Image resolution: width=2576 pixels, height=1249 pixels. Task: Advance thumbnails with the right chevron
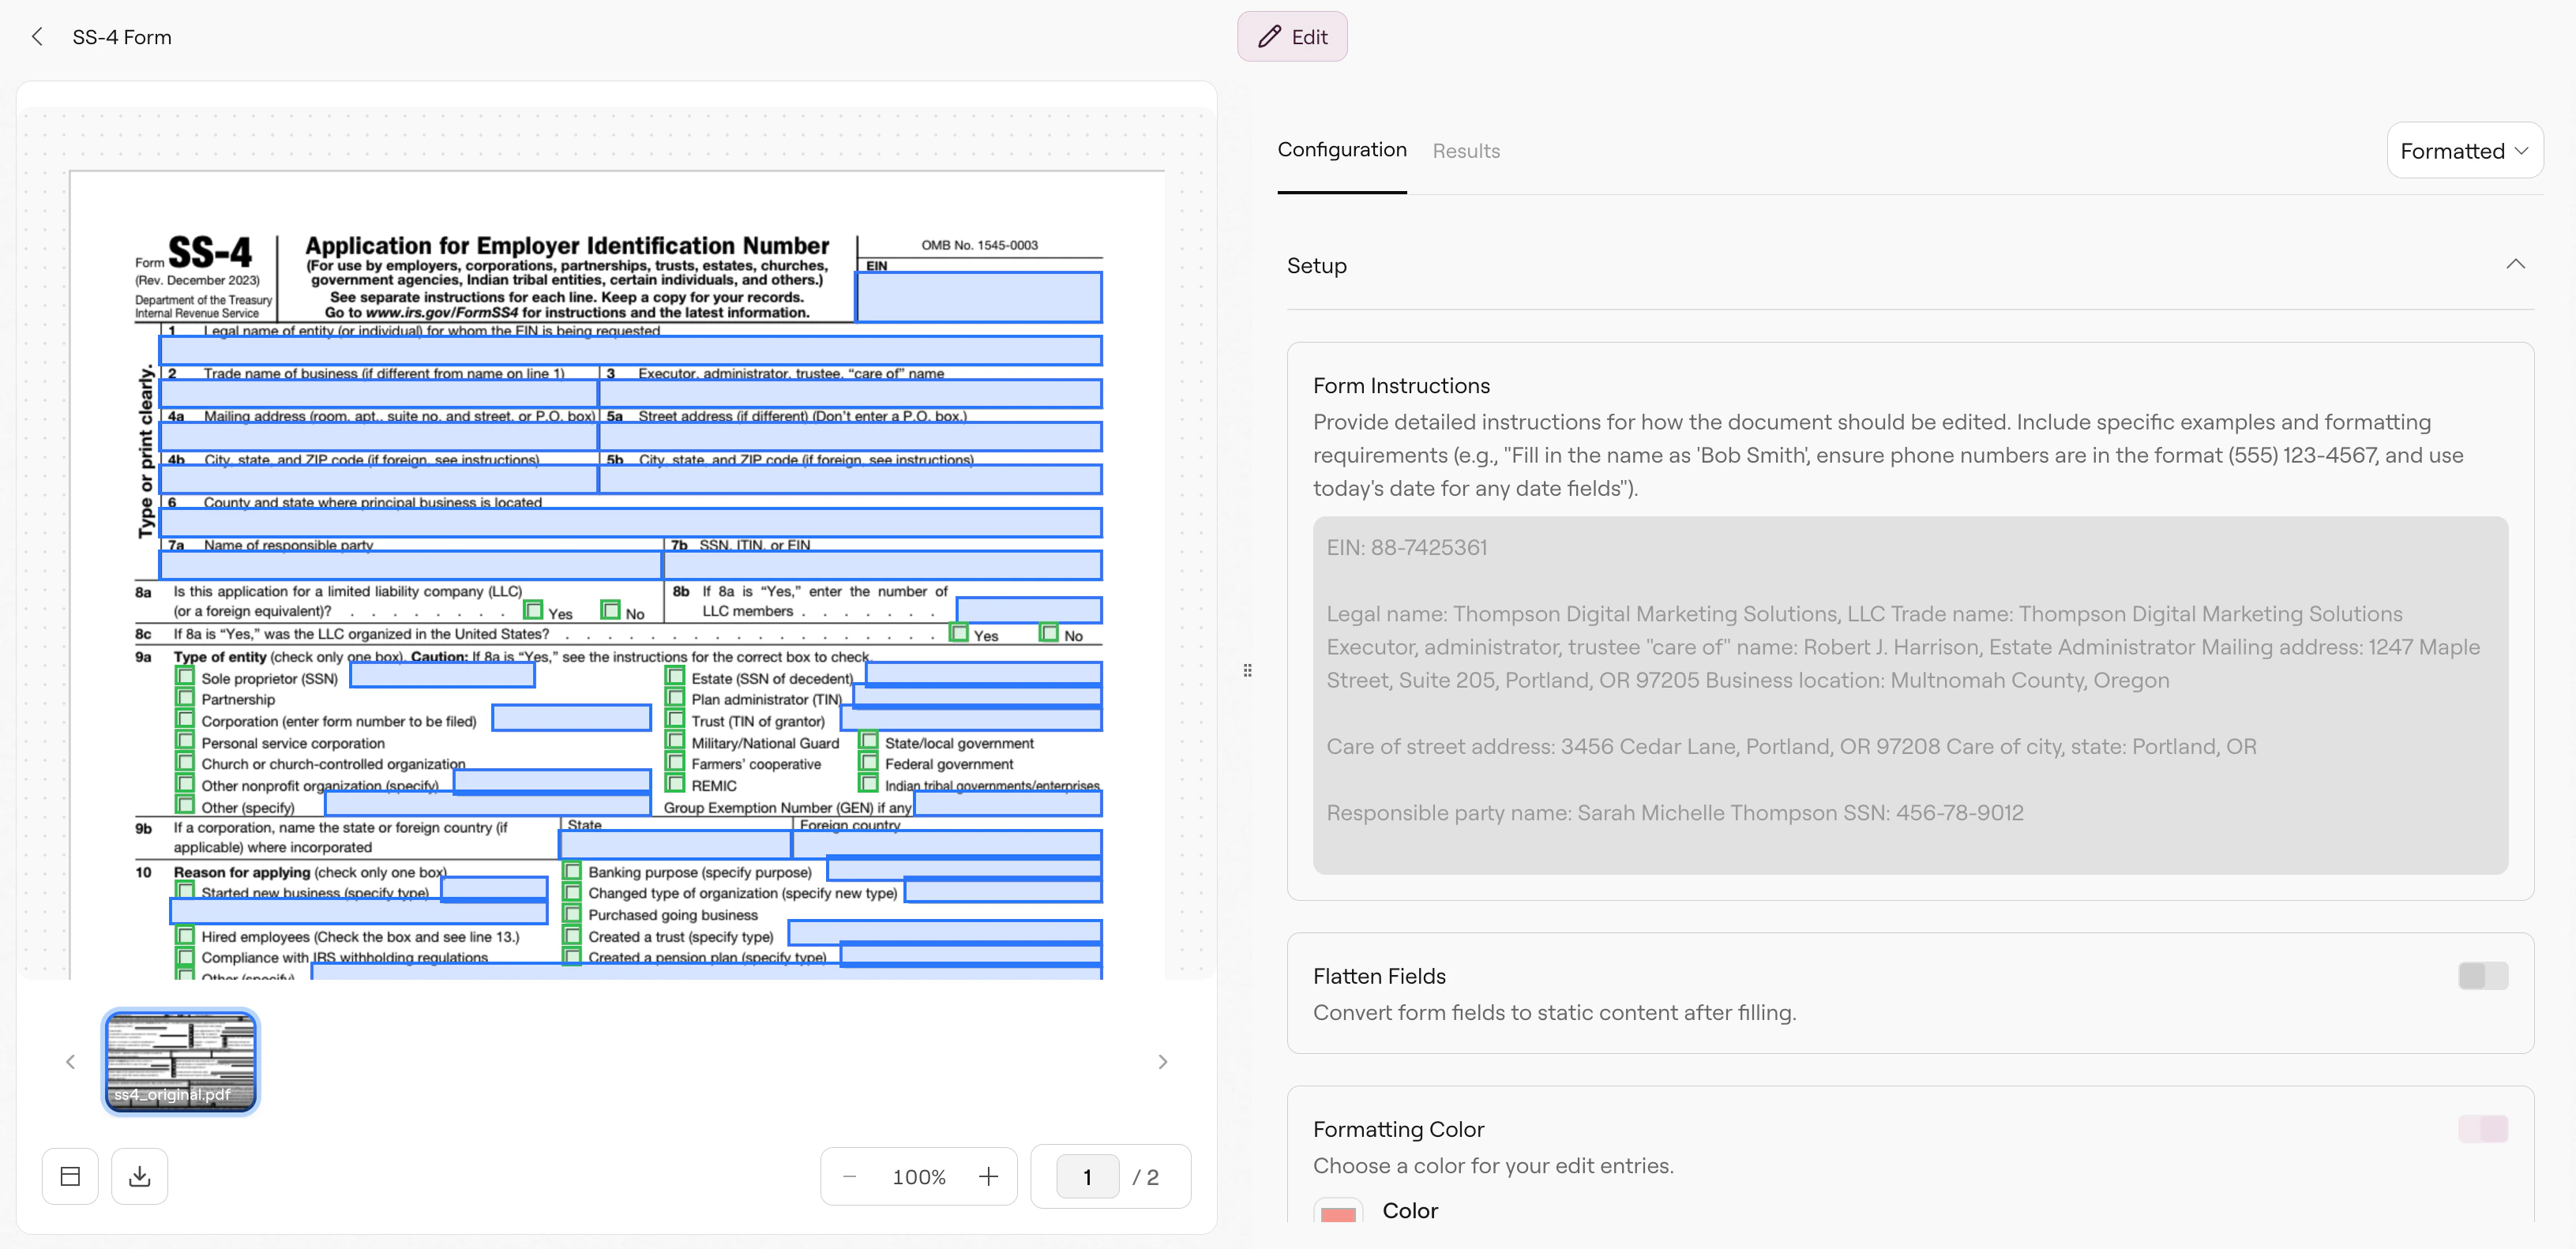[x=1162, y=1061]
